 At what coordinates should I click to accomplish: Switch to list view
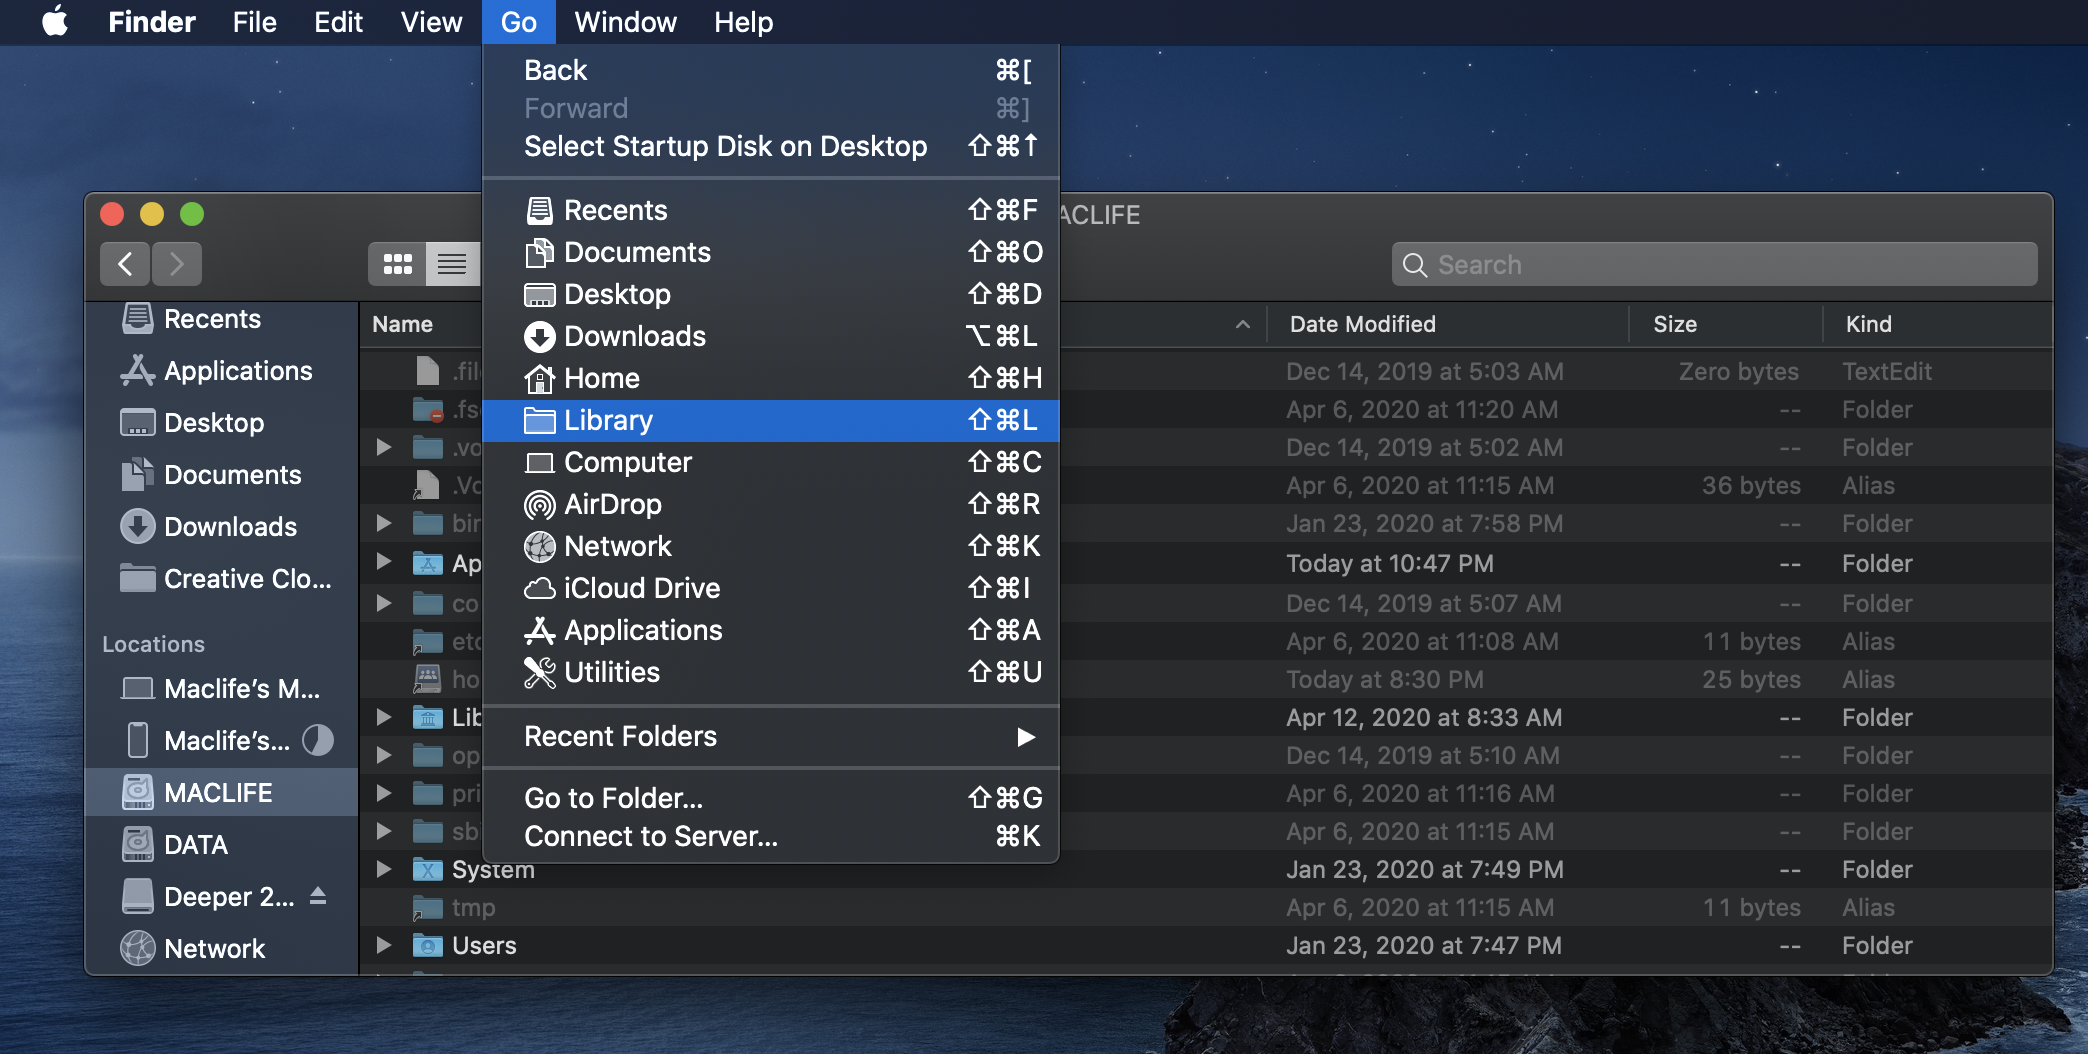pyautogui.click(x=452, y=264)
